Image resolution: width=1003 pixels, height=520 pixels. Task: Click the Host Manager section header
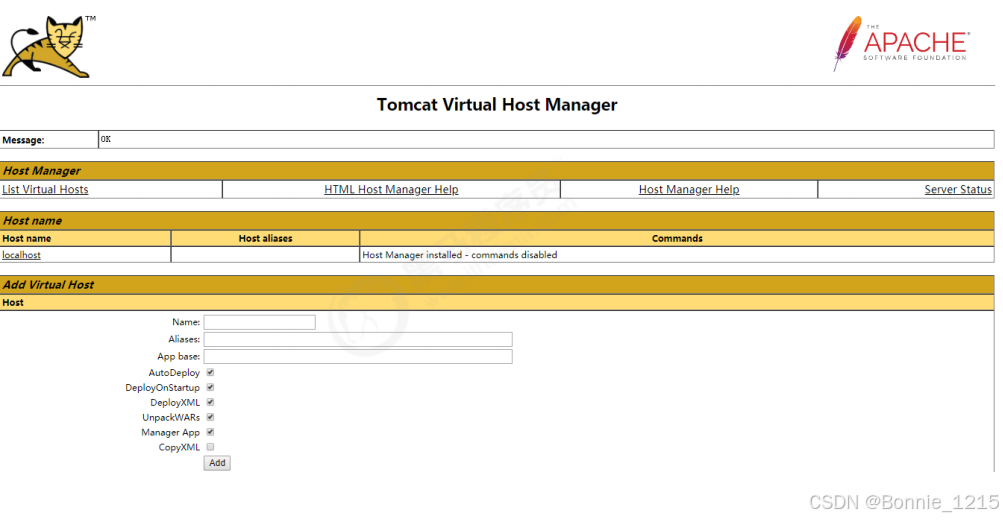tap(497, 171)
